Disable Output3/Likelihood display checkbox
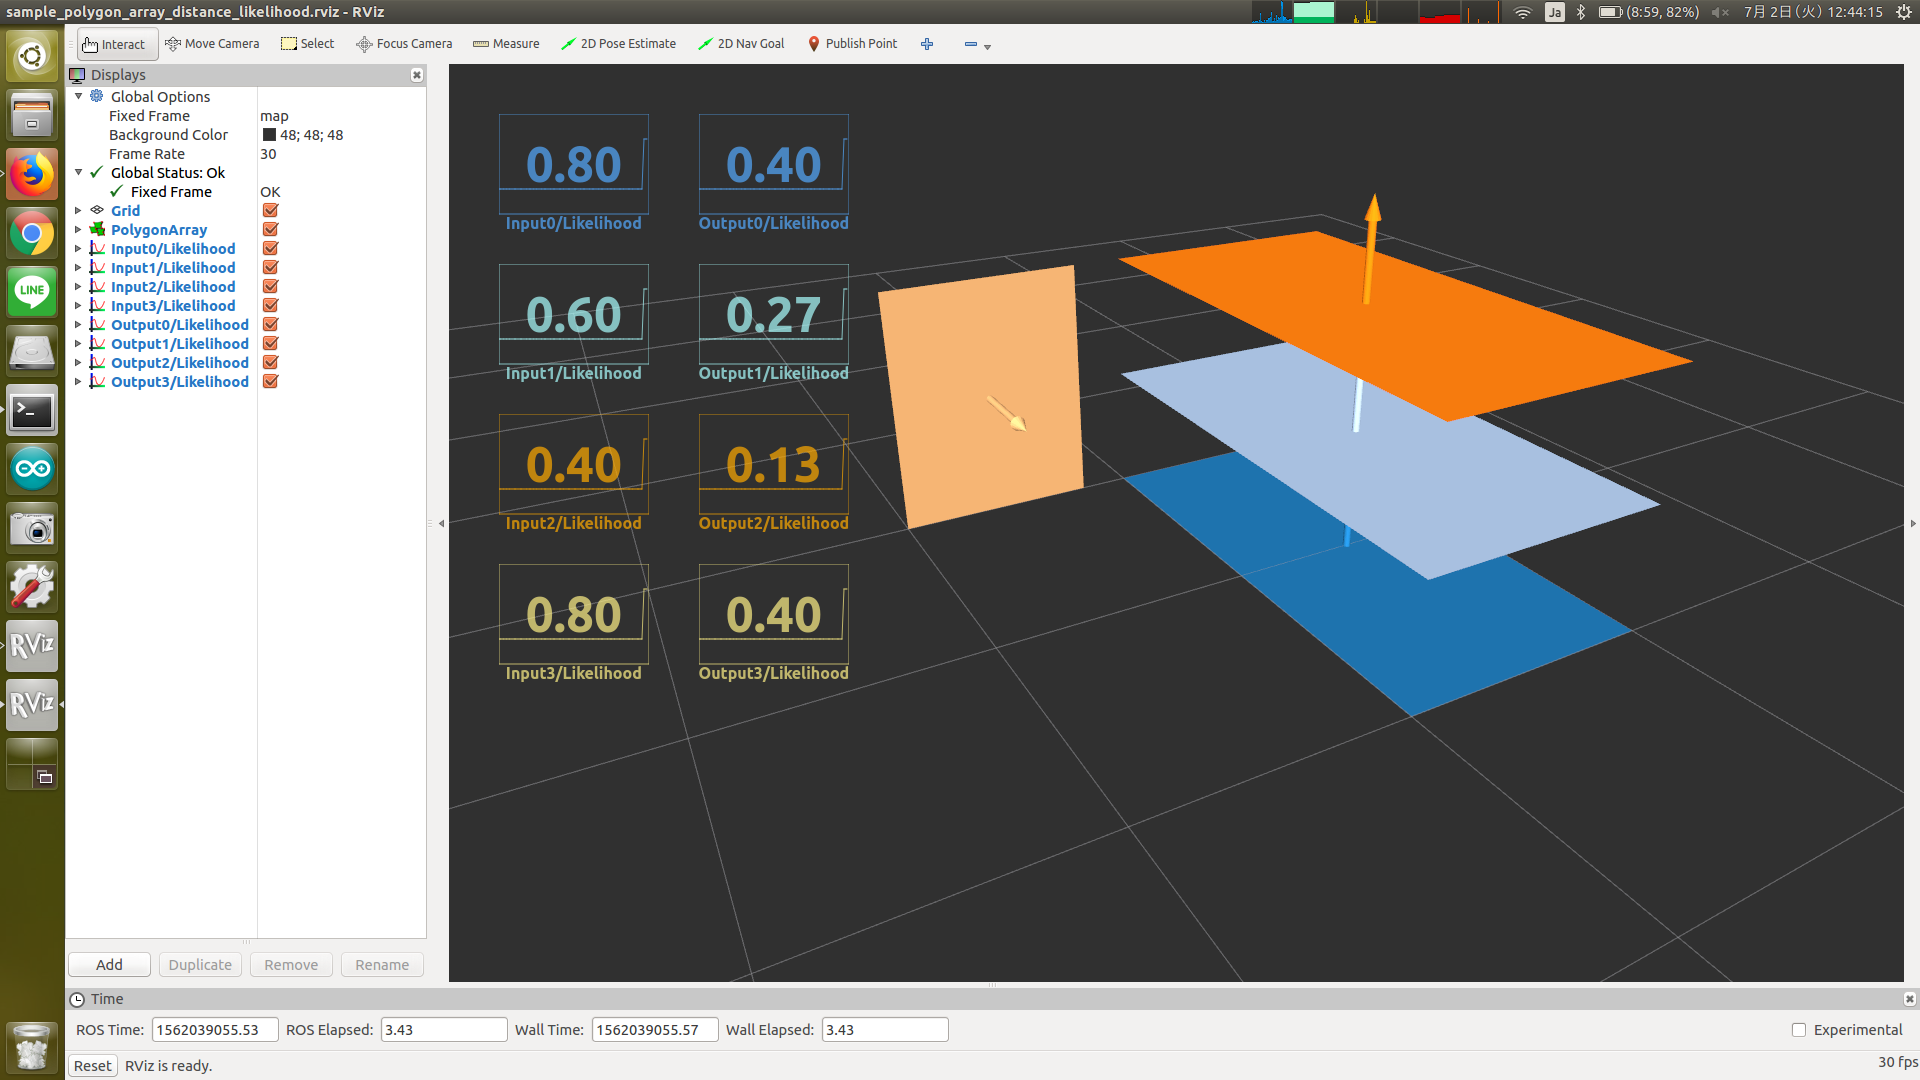 (270, 382)
